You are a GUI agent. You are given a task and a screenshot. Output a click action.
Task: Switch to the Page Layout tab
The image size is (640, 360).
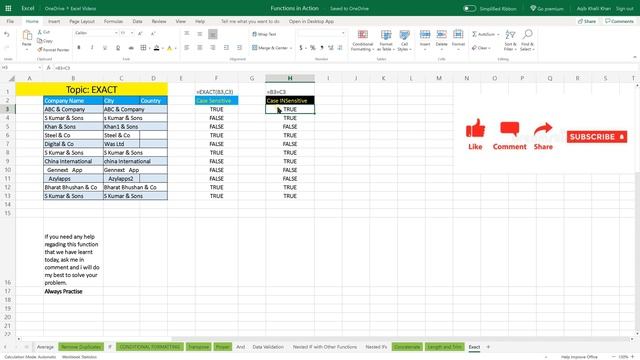[82, 21]
